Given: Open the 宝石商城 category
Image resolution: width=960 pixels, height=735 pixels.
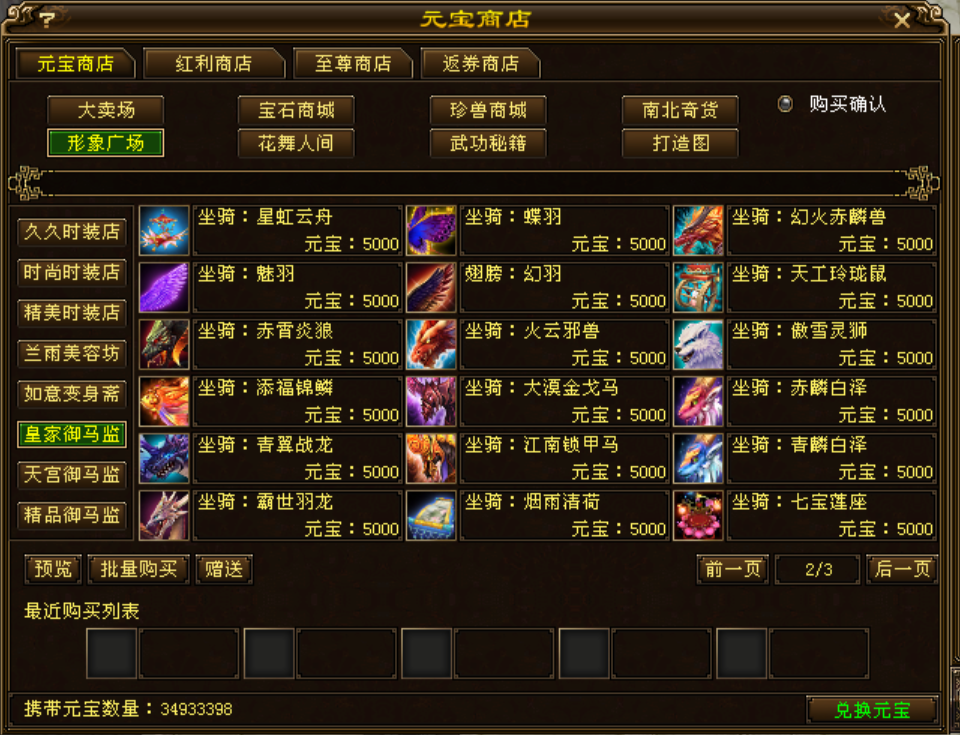Looking at the screenshot, I should pos(296,110).
